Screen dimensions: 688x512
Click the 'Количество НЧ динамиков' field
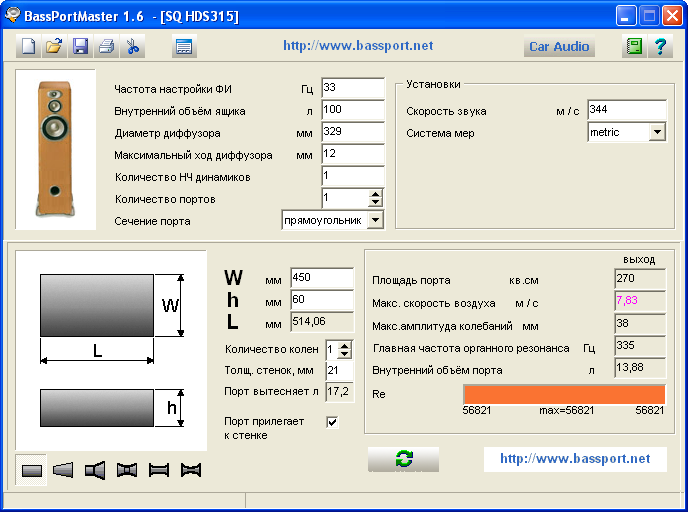click(x=353, y=175)
